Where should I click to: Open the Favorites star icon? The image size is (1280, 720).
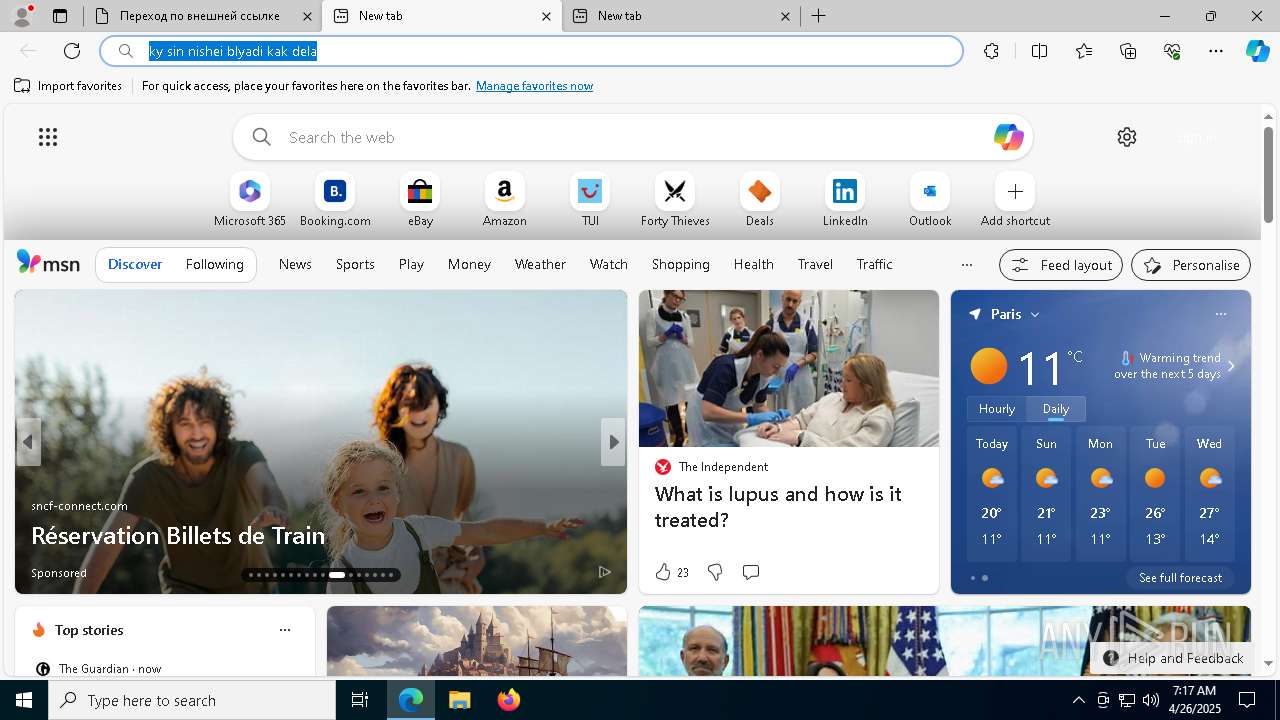(x=1084, y=51)
